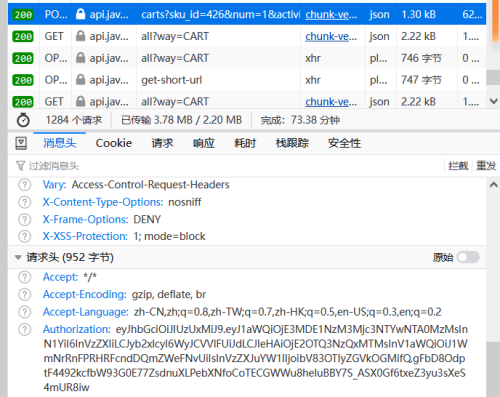The width and height of the screenshot is (500, 397).
Task: Click the gzip, deflate, br value
Action: [x=169, y=294]
